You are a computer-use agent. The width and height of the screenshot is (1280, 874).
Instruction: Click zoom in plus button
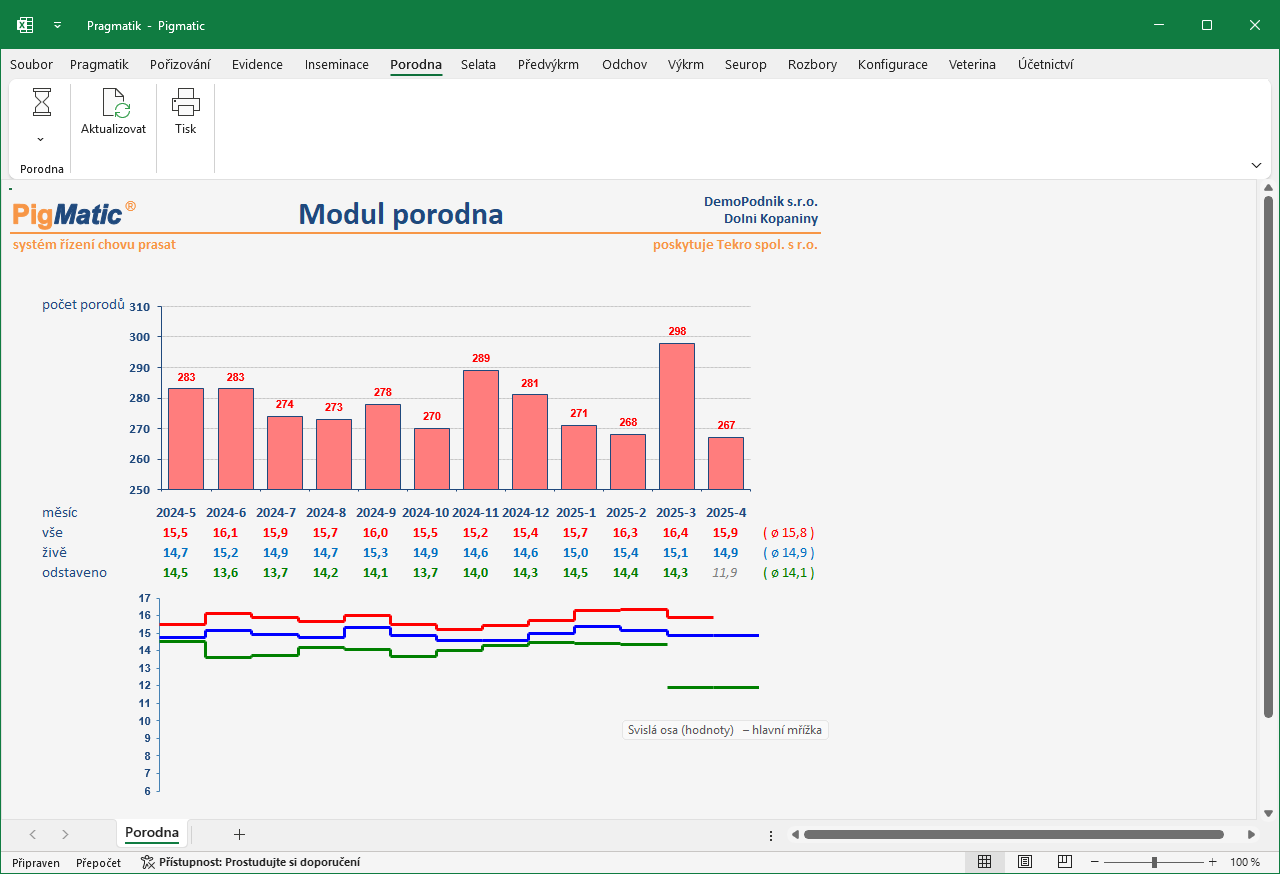click(1213, 862)
